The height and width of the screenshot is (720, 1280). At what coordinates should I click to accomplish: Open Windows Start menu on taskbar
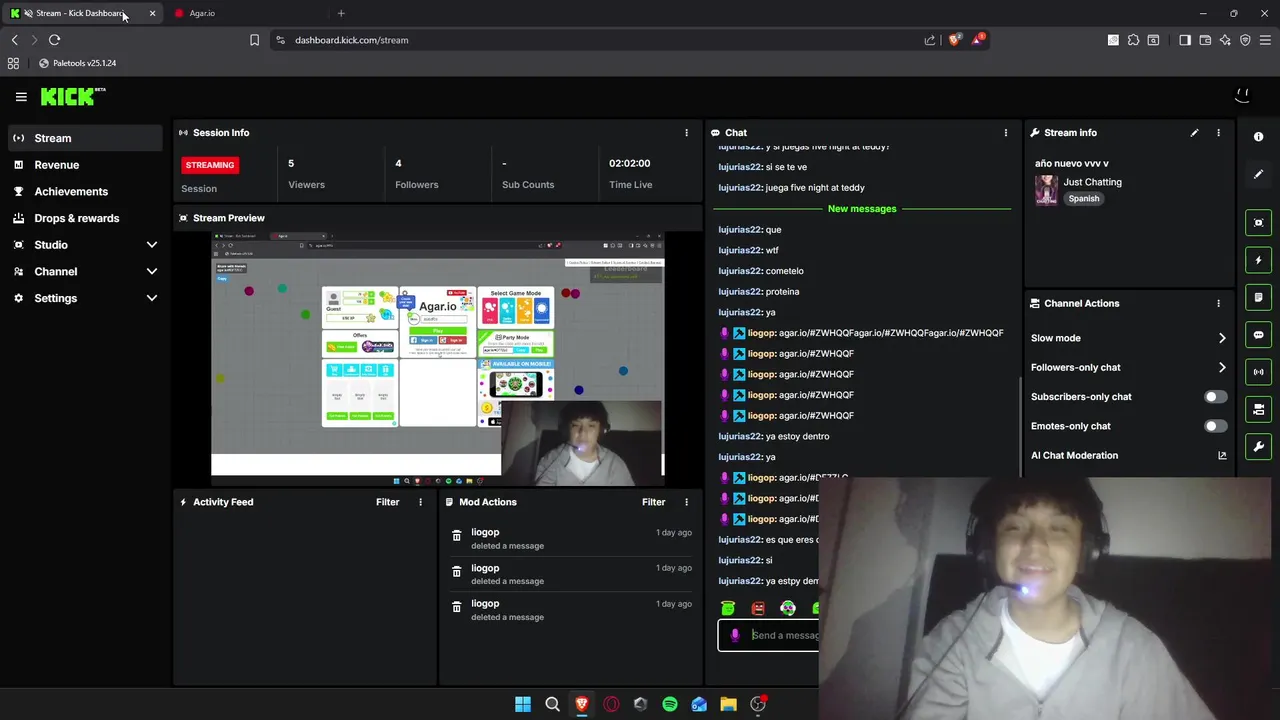point(523,704)
